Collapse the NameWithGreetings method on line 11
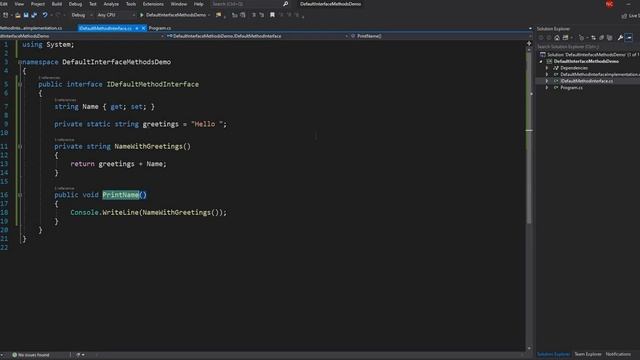 point(20,147)
